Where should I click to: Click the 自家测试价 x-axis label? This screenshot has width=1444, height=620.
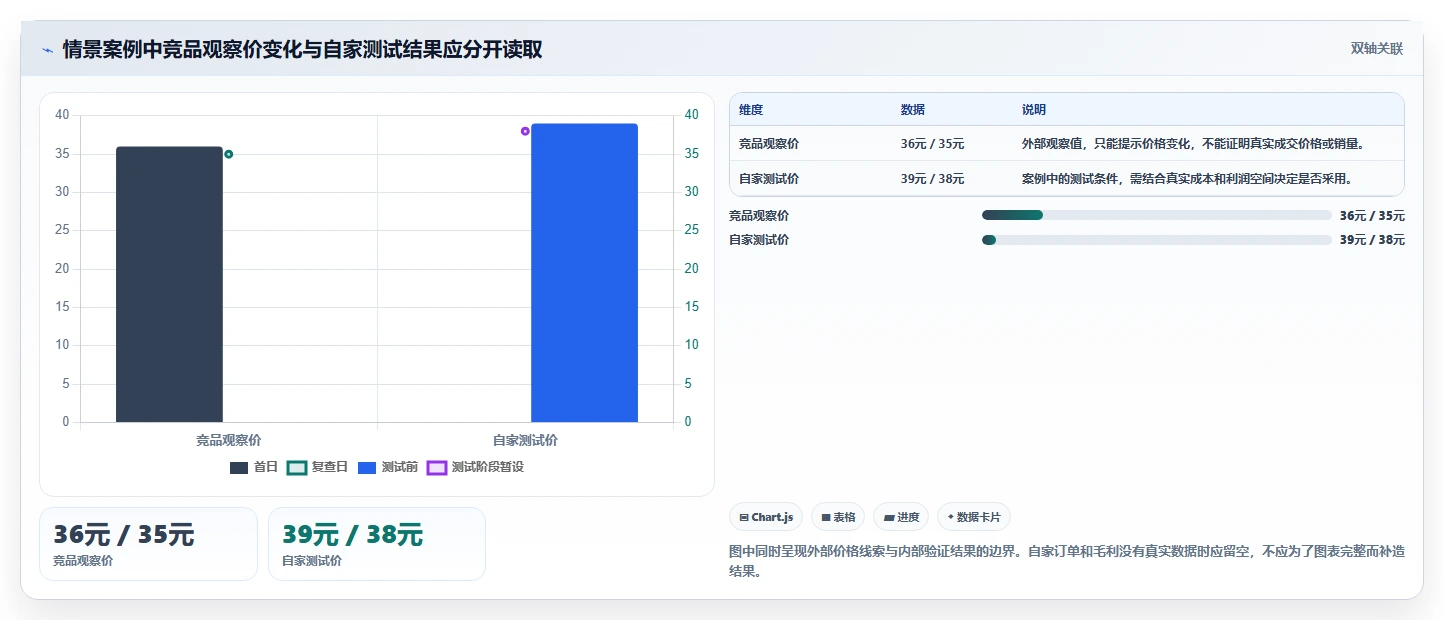525,440
